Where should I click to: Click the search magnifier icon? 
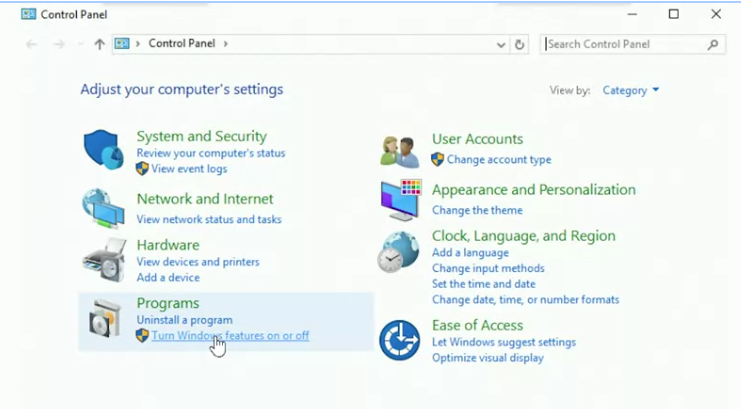pos(713,44)
